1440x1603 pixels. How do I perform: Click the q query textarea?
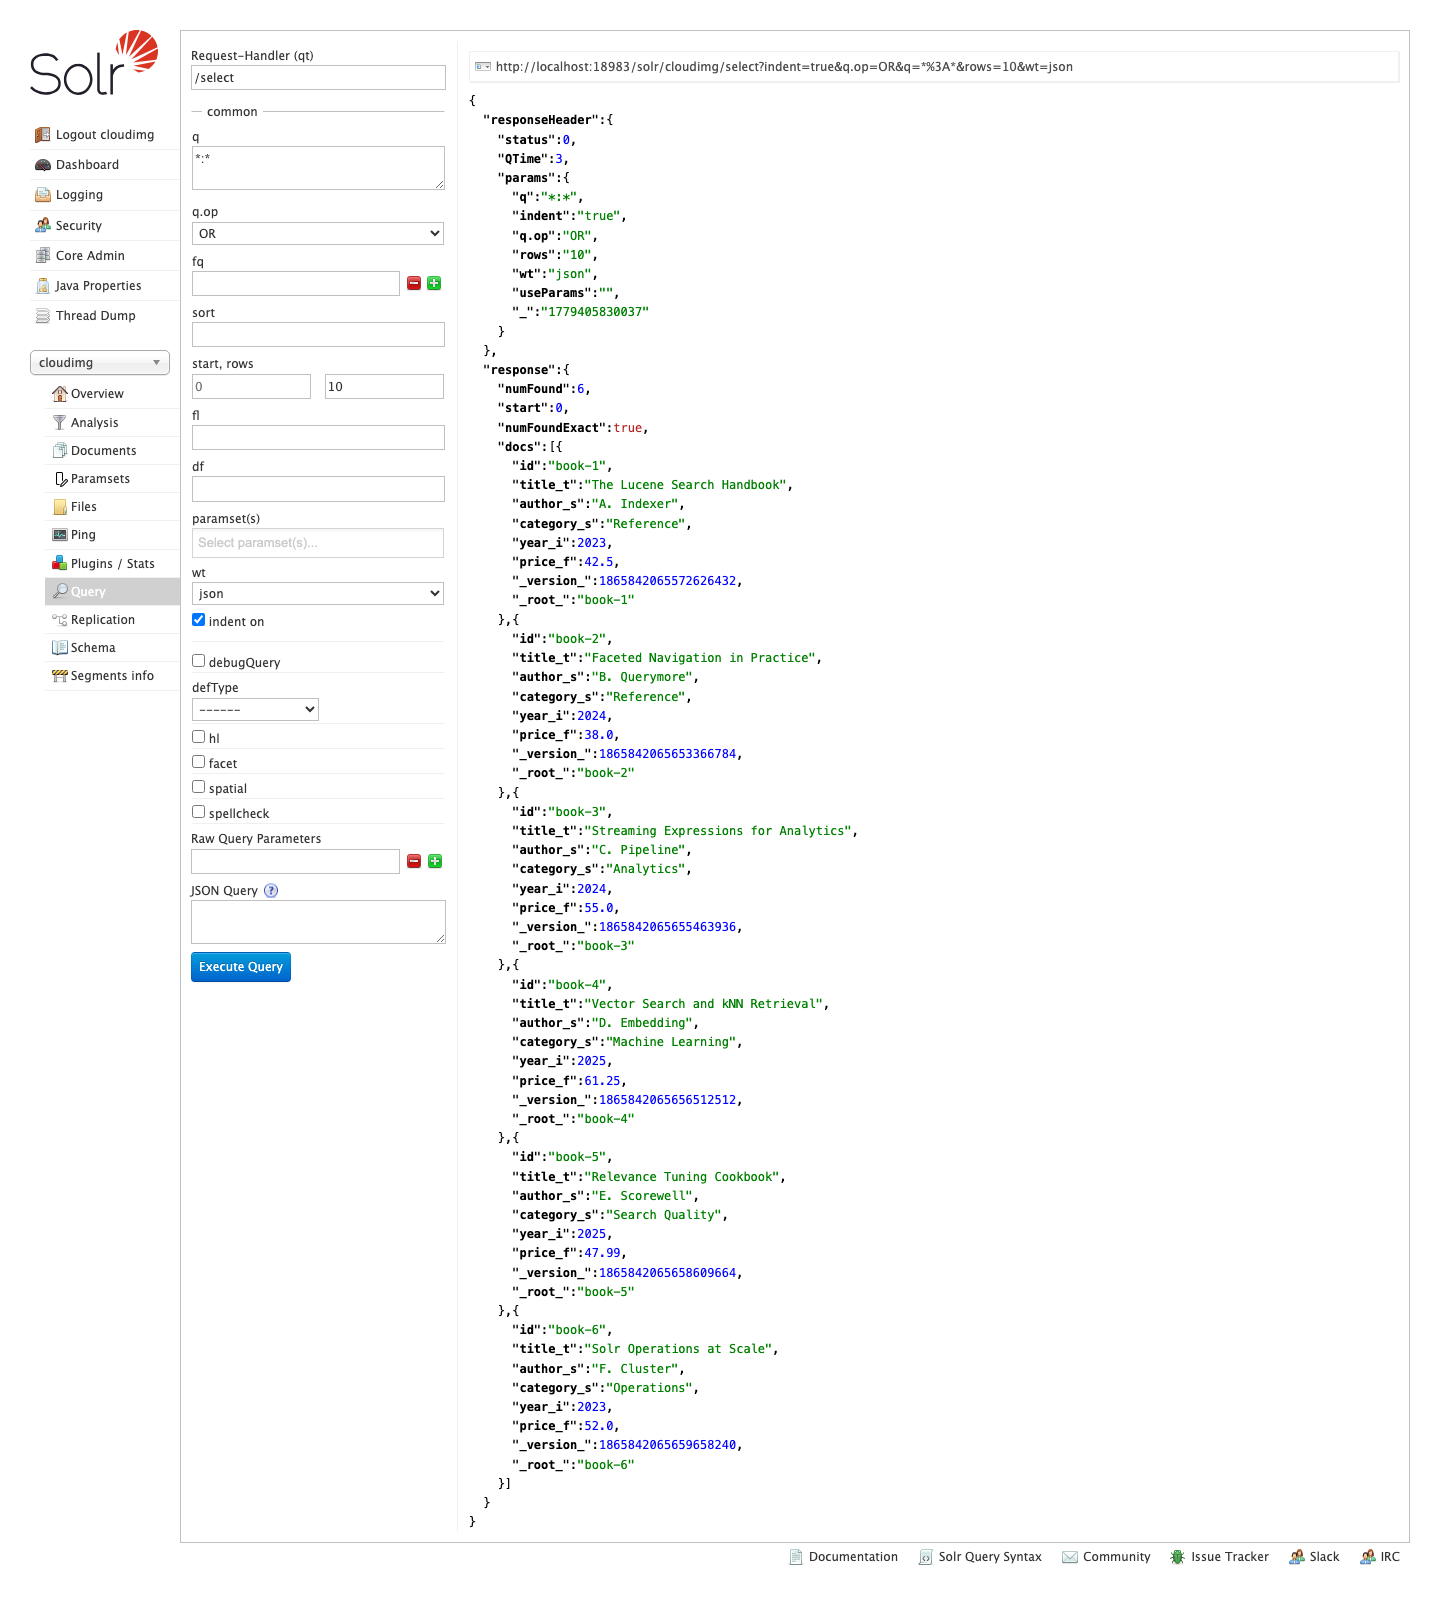[x=318, y=168]
